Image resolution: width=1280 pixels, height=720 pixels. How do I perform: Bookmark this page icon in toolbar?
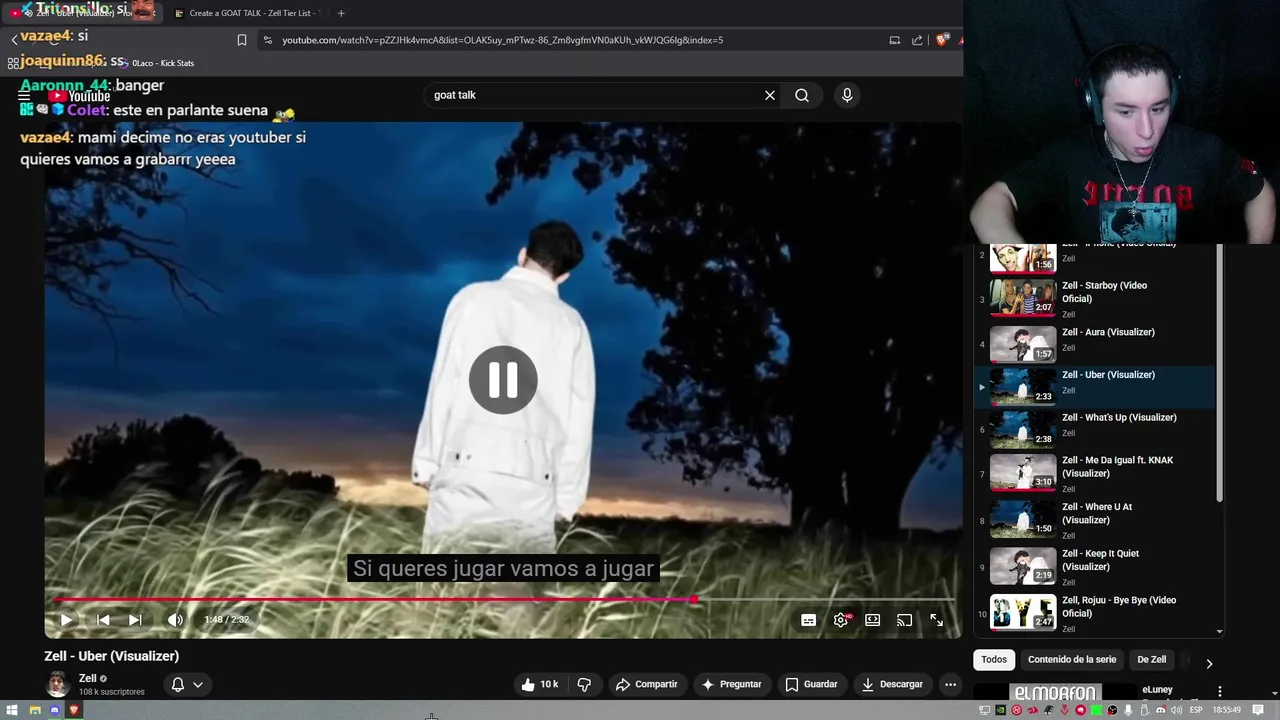pyautogui.click(x=242, y=40)
